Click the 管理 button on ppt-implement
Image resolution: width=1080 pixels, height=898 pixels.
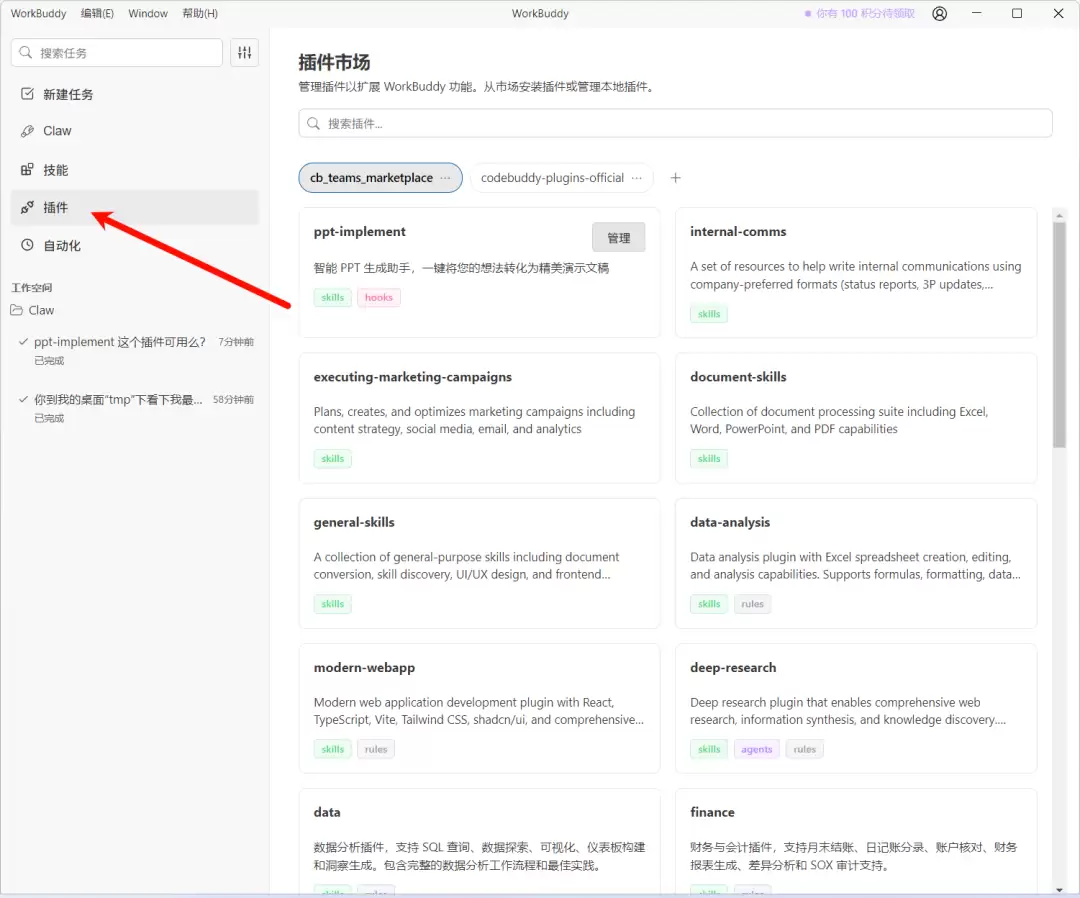coord(618,238)
